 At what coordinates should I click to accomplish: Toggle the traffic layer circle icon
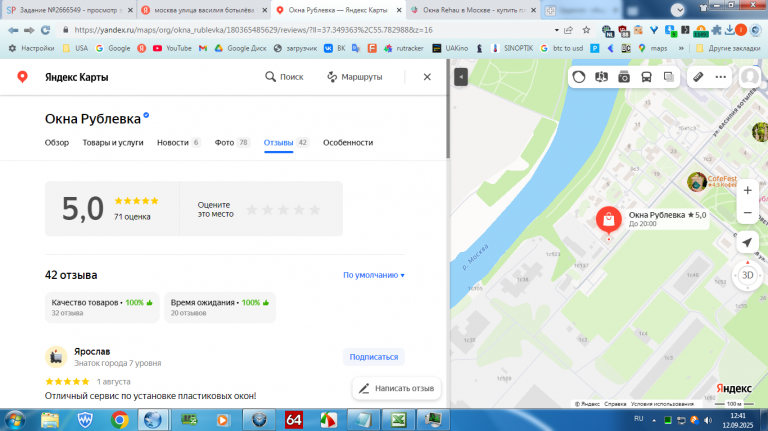[x=579, y=77]
